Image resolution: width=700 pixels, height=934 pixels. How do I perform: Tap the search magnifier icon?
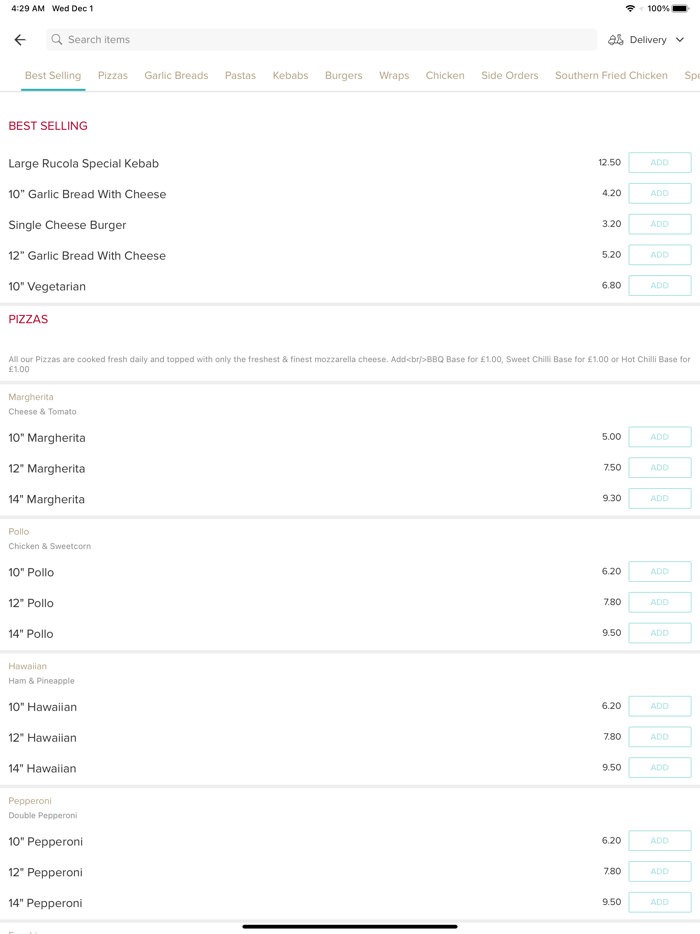[57, 40]
